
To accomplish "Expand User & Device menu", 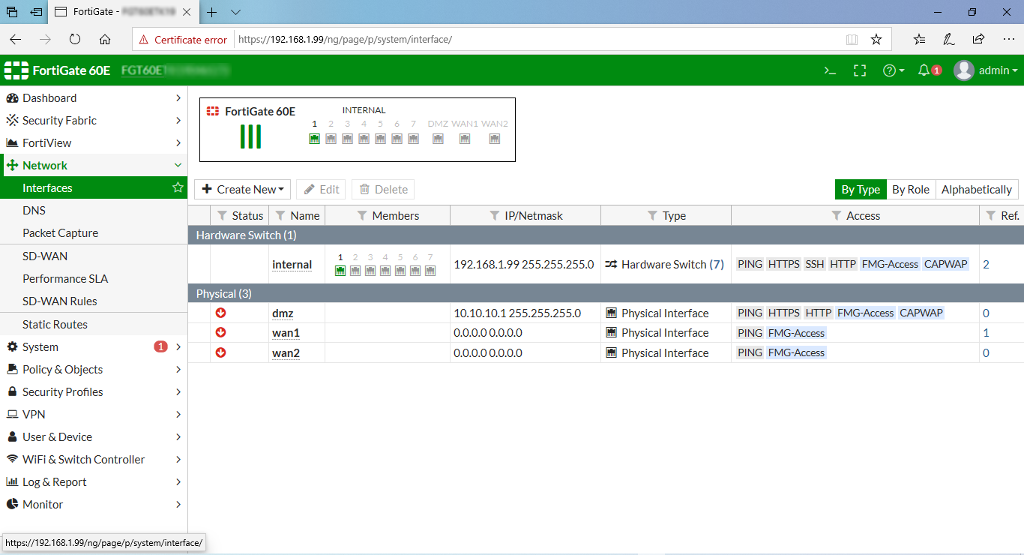I will tap(93, 437).
